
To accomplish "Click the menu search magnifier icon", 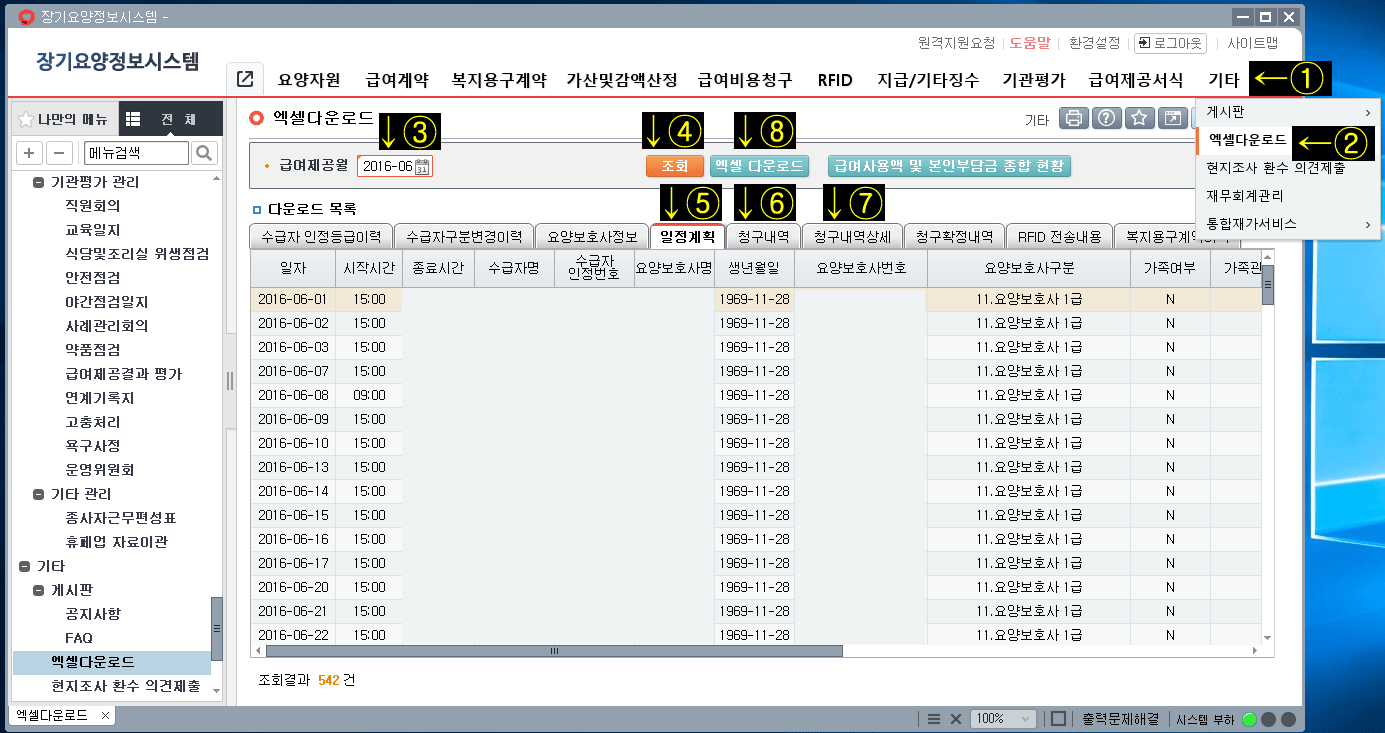I will tap(204, 153).
